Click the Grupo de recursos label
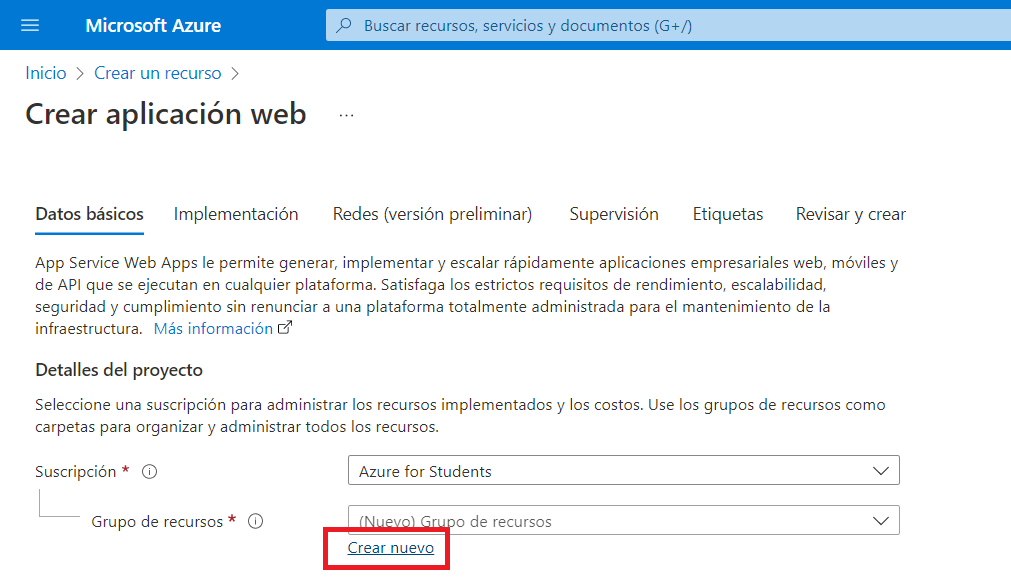Viewport: 1011px width, 585px height. pyautogui.click(x=157, y=521)
